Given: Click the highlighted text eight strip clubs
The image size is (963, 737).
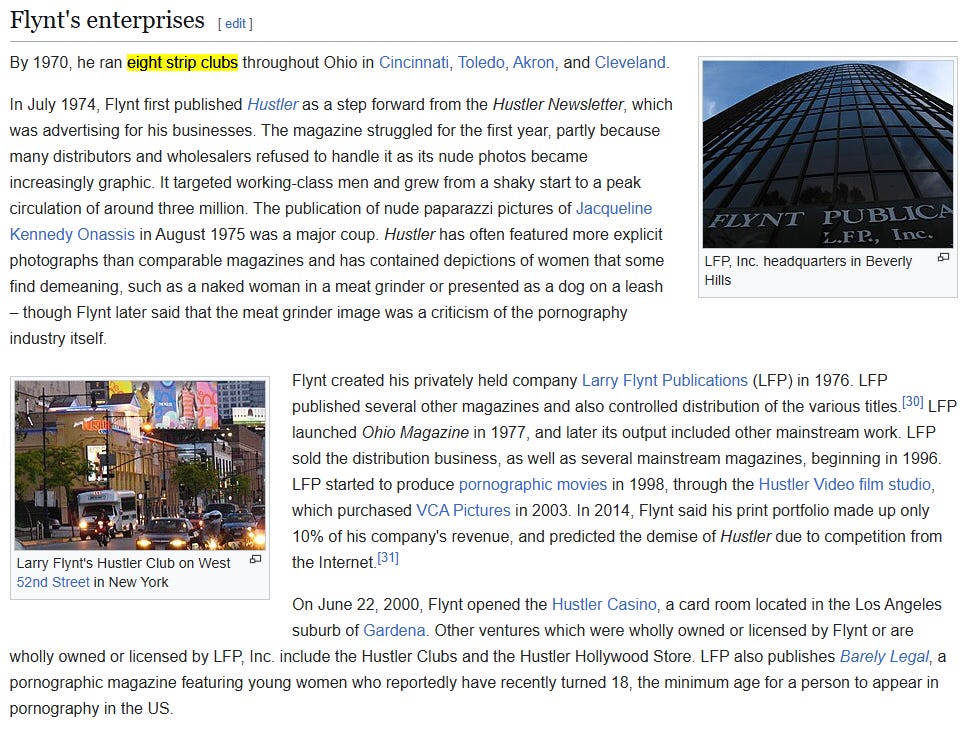Looking at the screenshot, I should [x=182, y=63].
